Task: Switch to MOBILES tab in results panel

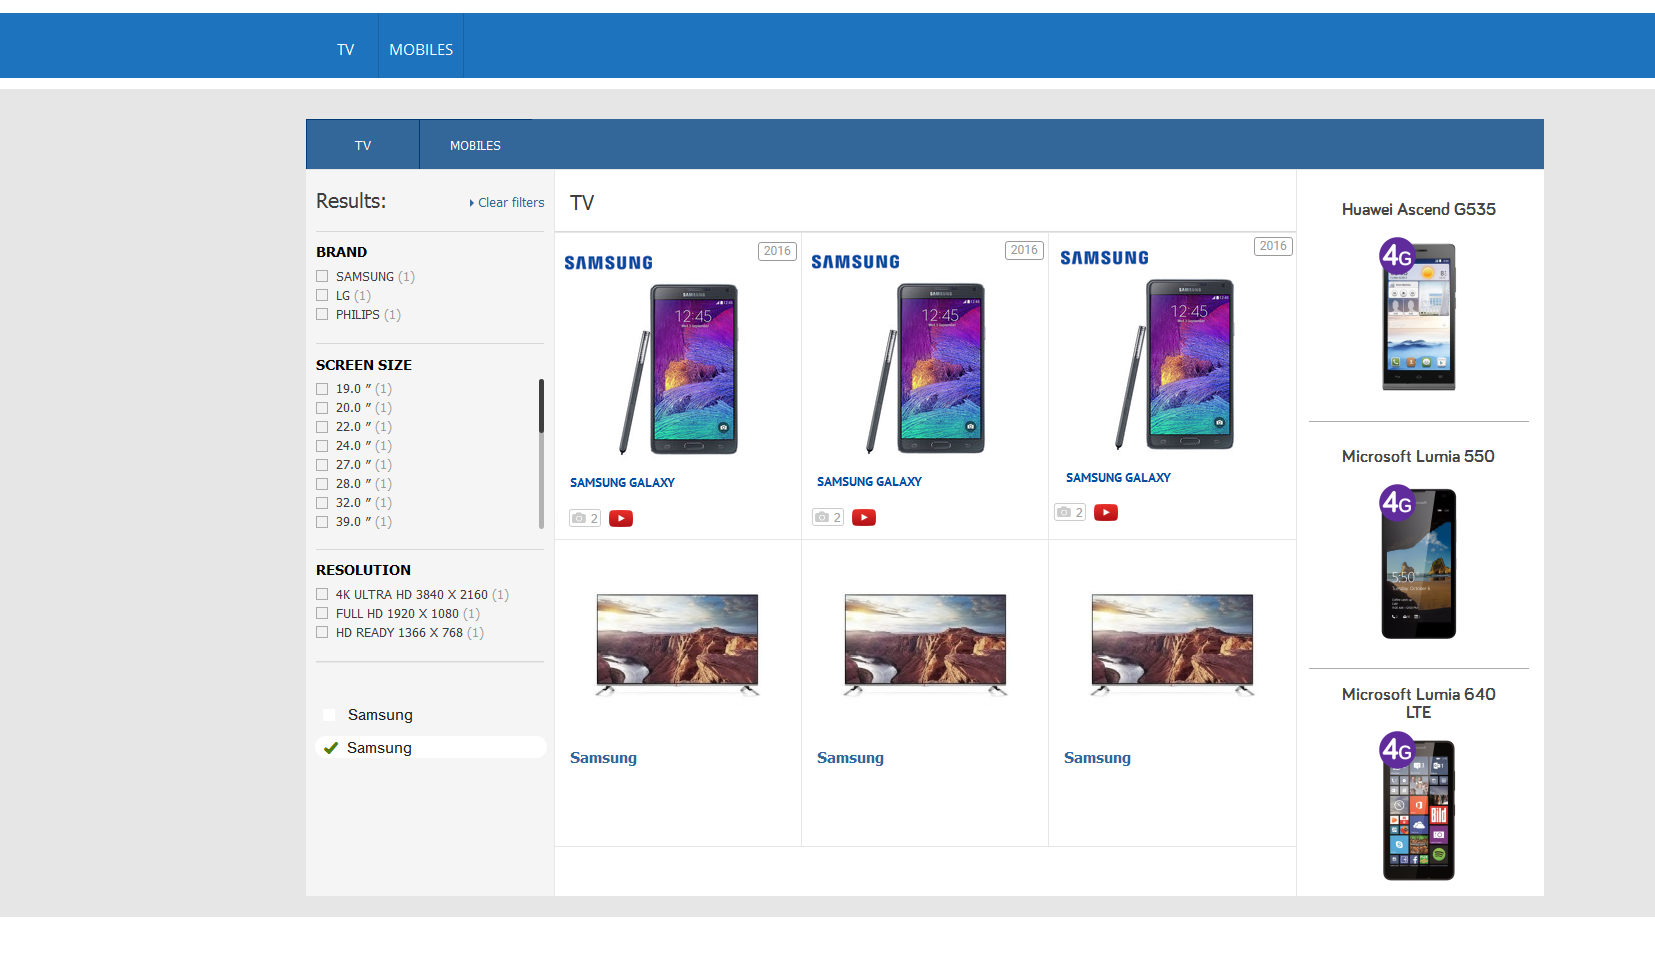Action: [475, 145]
